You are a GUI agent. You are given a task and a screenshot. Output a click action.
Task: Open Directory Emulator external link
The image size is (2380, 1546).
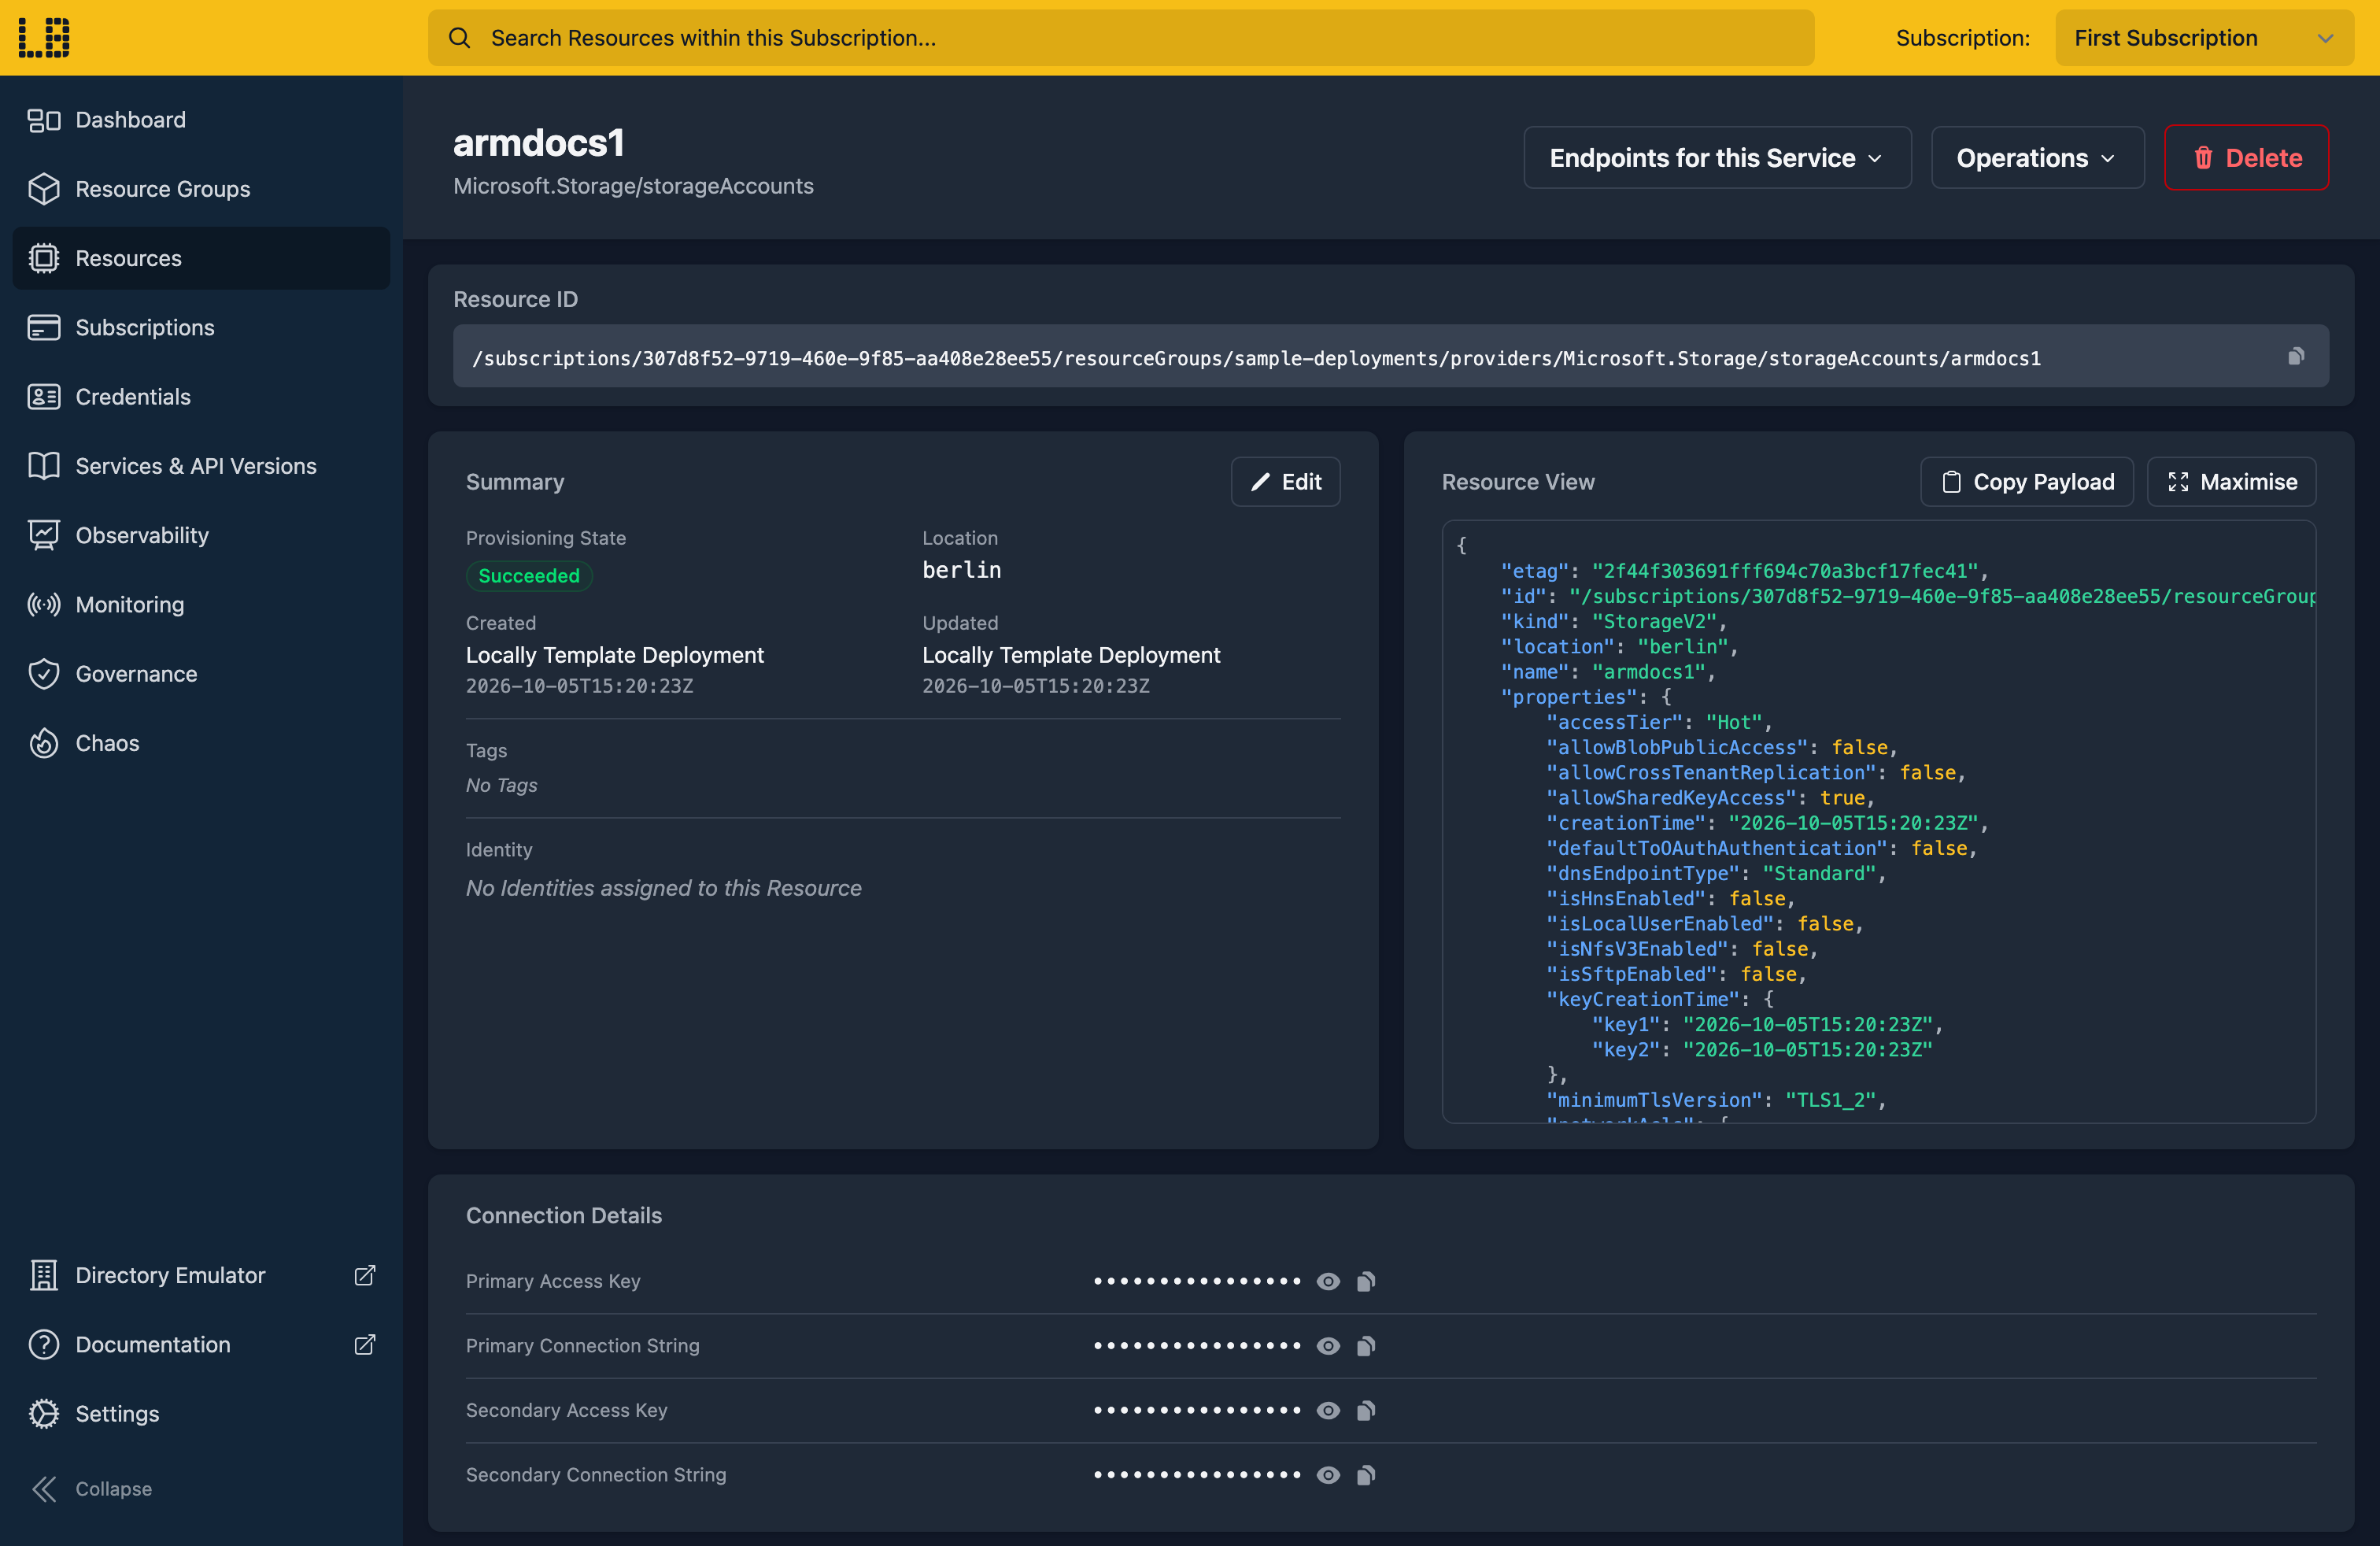point(201,1275)
